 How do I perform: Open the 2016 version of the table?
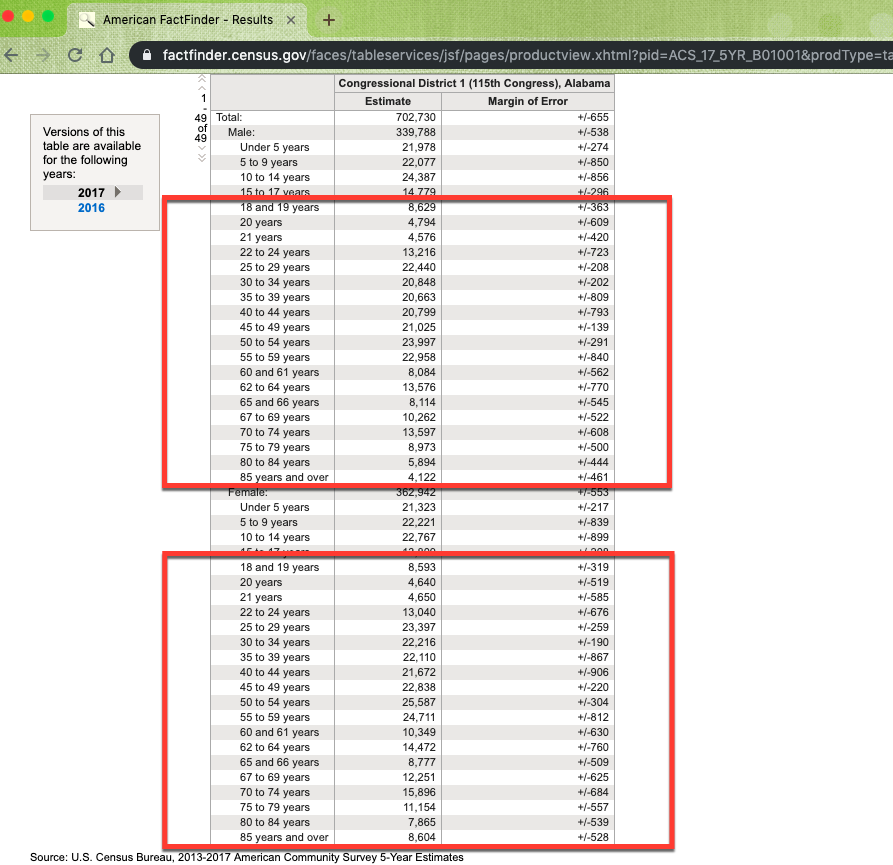(91, 208)
